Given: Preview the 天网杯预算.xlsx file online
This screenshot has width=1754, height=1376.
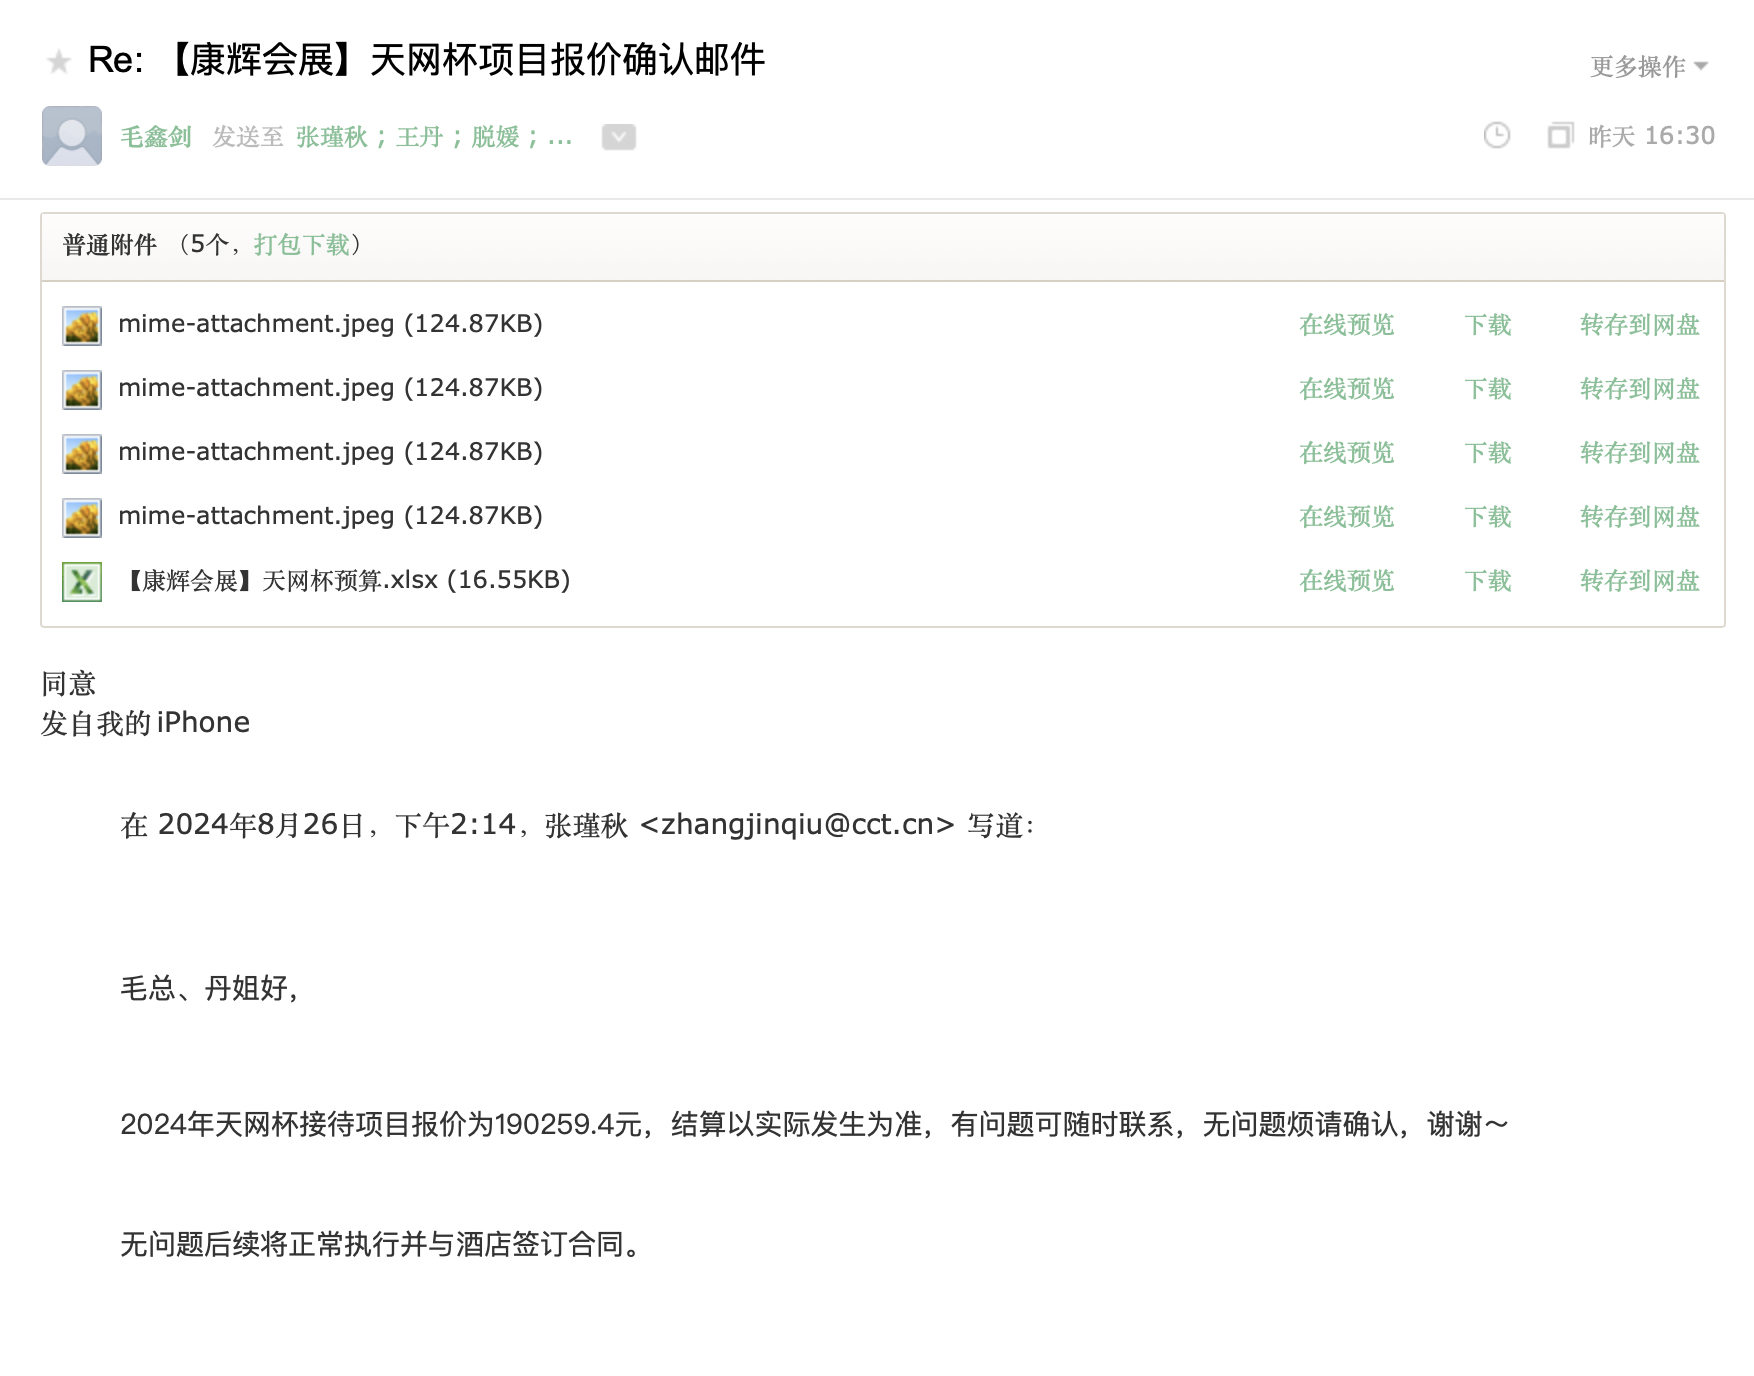Looking at the screenshot, I should click(1346, 581).
